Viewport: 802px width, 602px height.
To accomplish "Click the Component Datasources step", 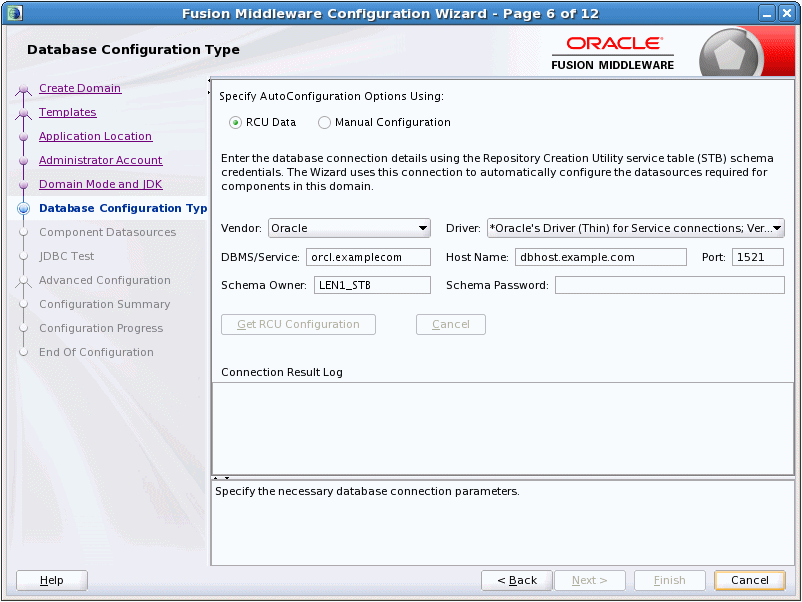I will click(107, 232).
